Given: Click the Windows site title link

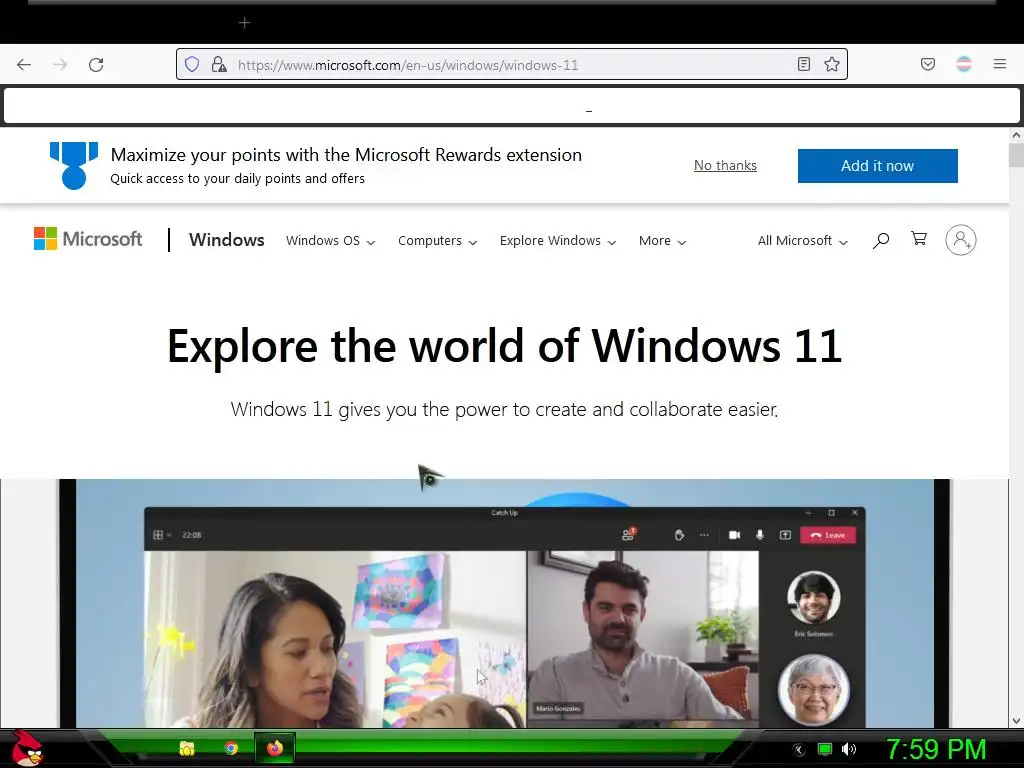Looking at the screenshot, I should click(227, 240).
